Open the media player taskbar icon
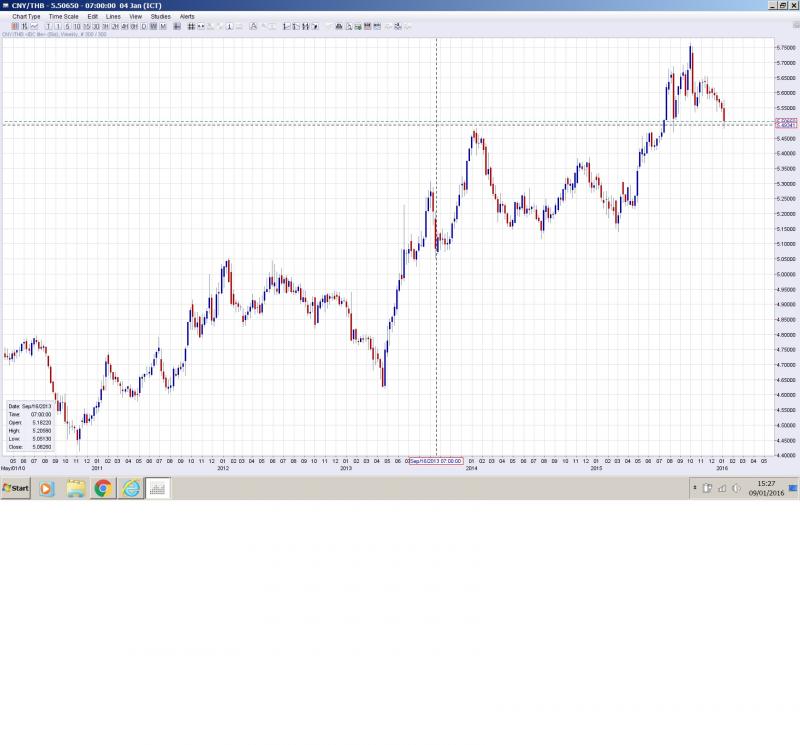The width and height of the screenshot is (800, 745). (x=46, y=488)
